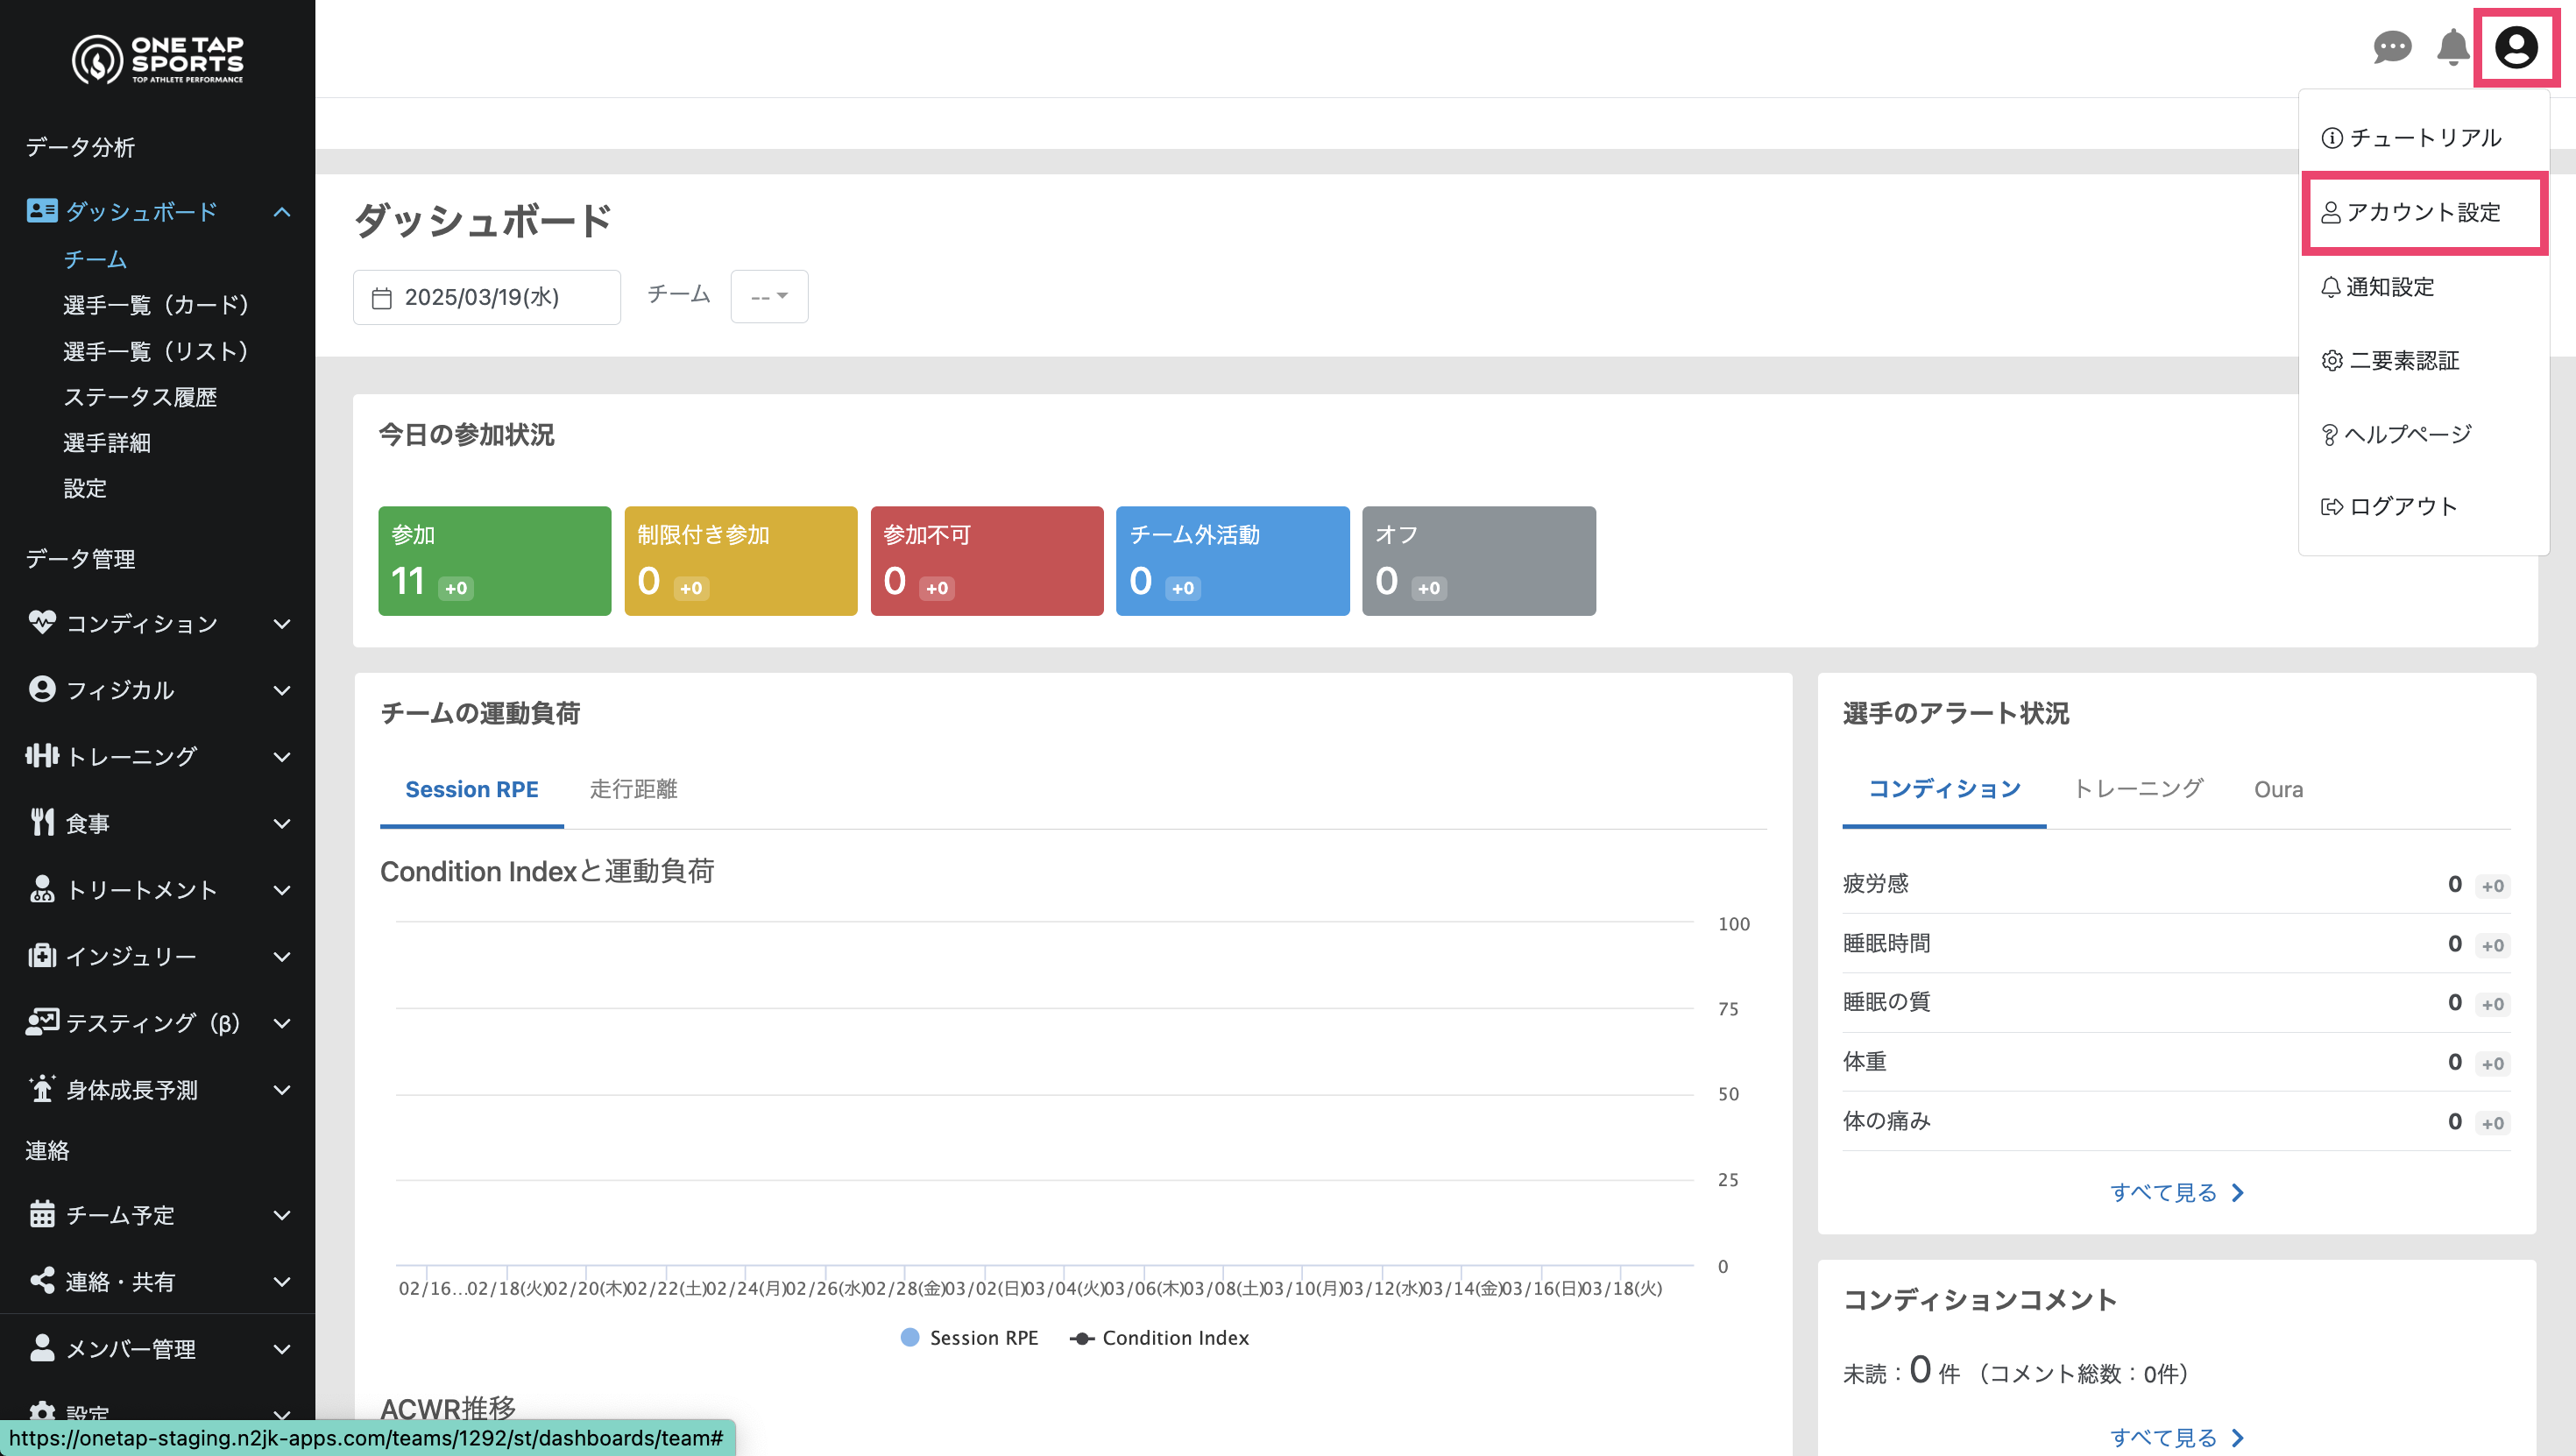This screenshot has height=1456, width=2576.
Task: Open dashboard 設定 under 選手詳細
Action: point(85,489)
